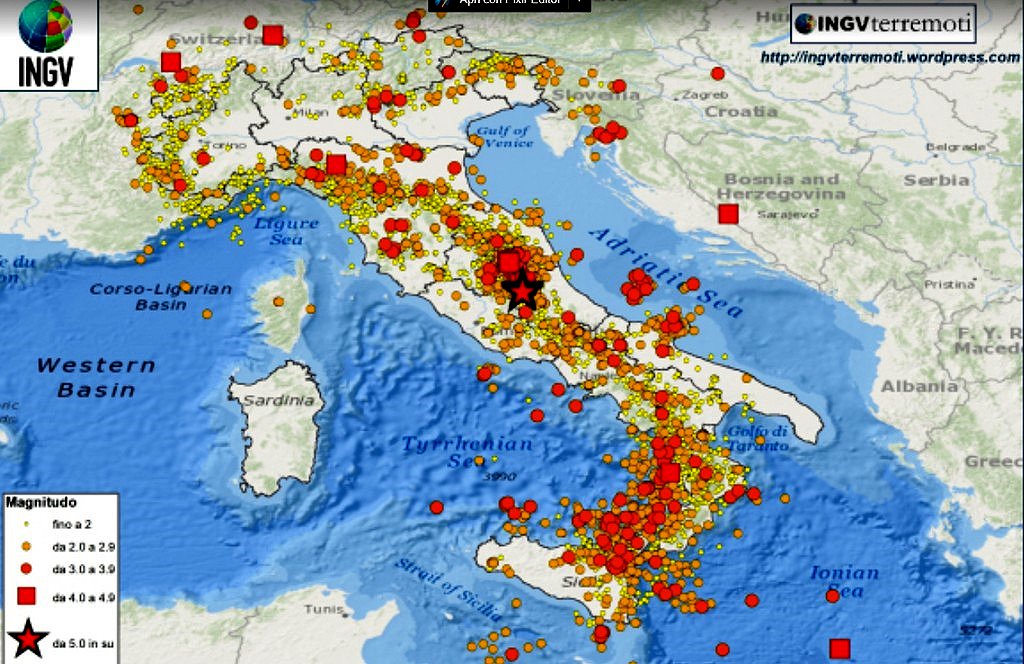Viewport: 1024px width, 664px height.
Task: Click the legend star for da 5.0 in su
Action: (29, 639)
